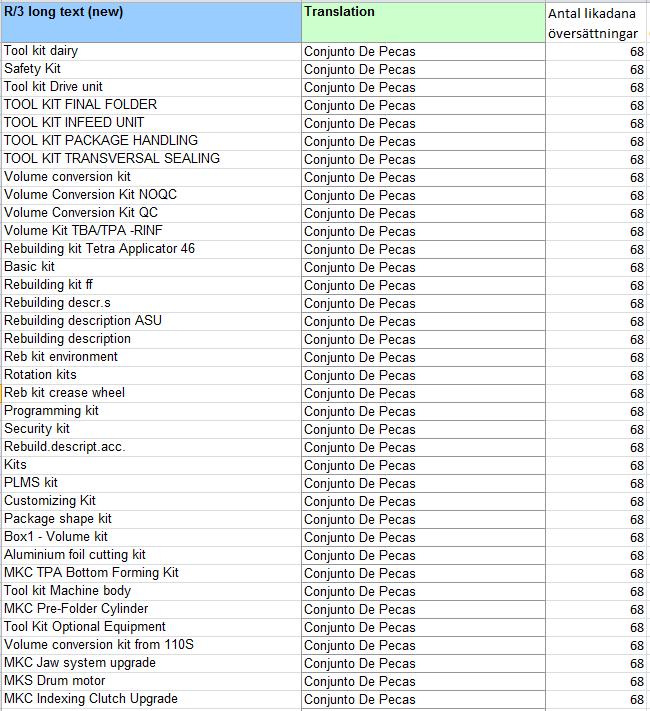This screenshot has width=650, height=711.
Task: Select the 'Antal likadana översättningar' header cell
Action: (596, 23)
